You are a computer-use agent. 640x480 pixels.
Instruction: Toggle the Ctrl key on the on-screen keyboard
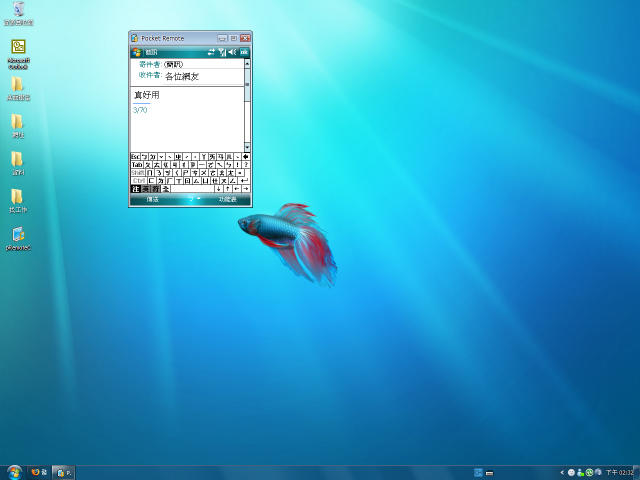[139, 180]
